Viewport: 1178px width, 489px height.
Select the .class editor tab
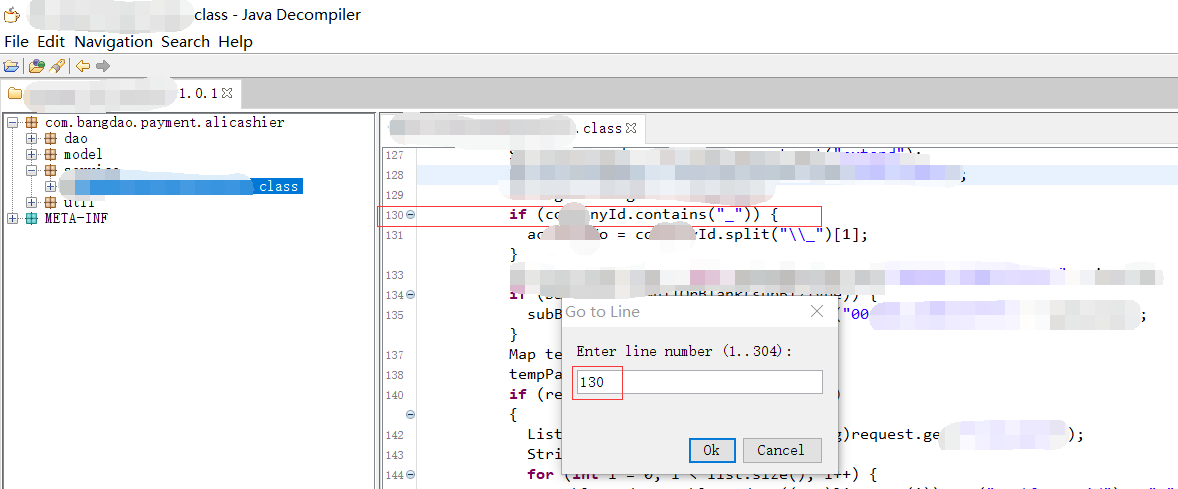tap(512, 128)
